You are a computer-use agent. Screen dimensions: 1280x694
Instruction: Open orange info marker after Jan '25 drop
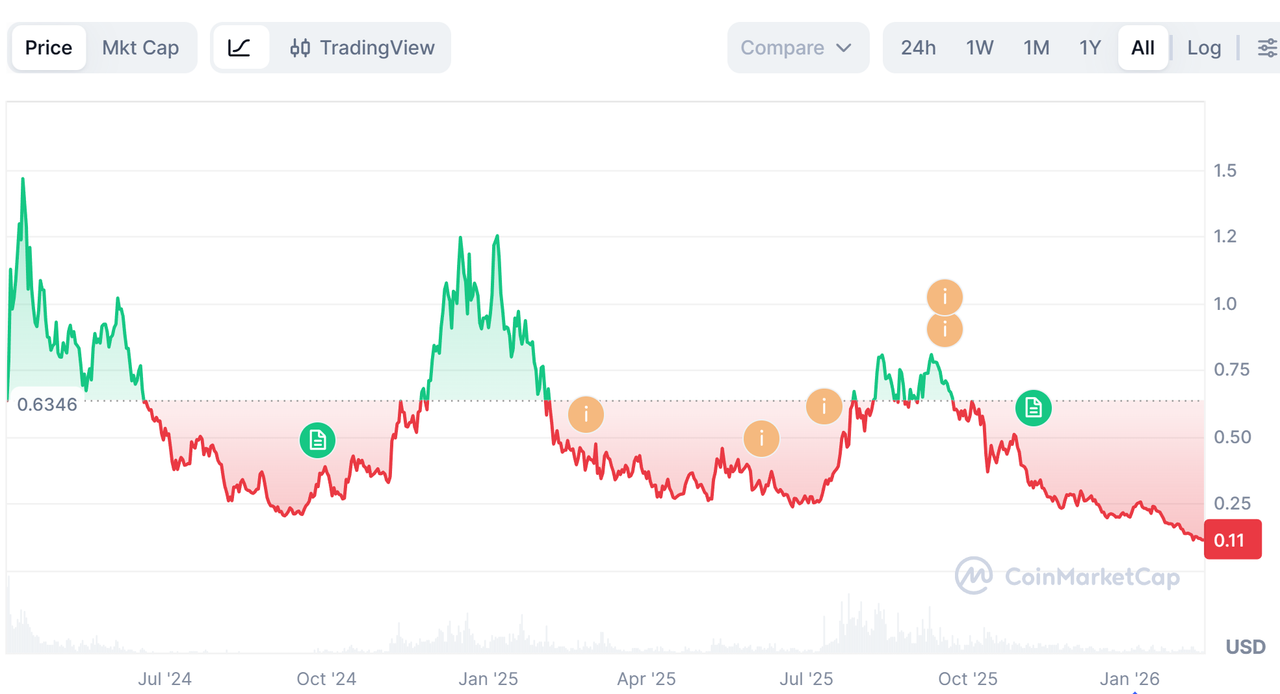coord(586,414)
